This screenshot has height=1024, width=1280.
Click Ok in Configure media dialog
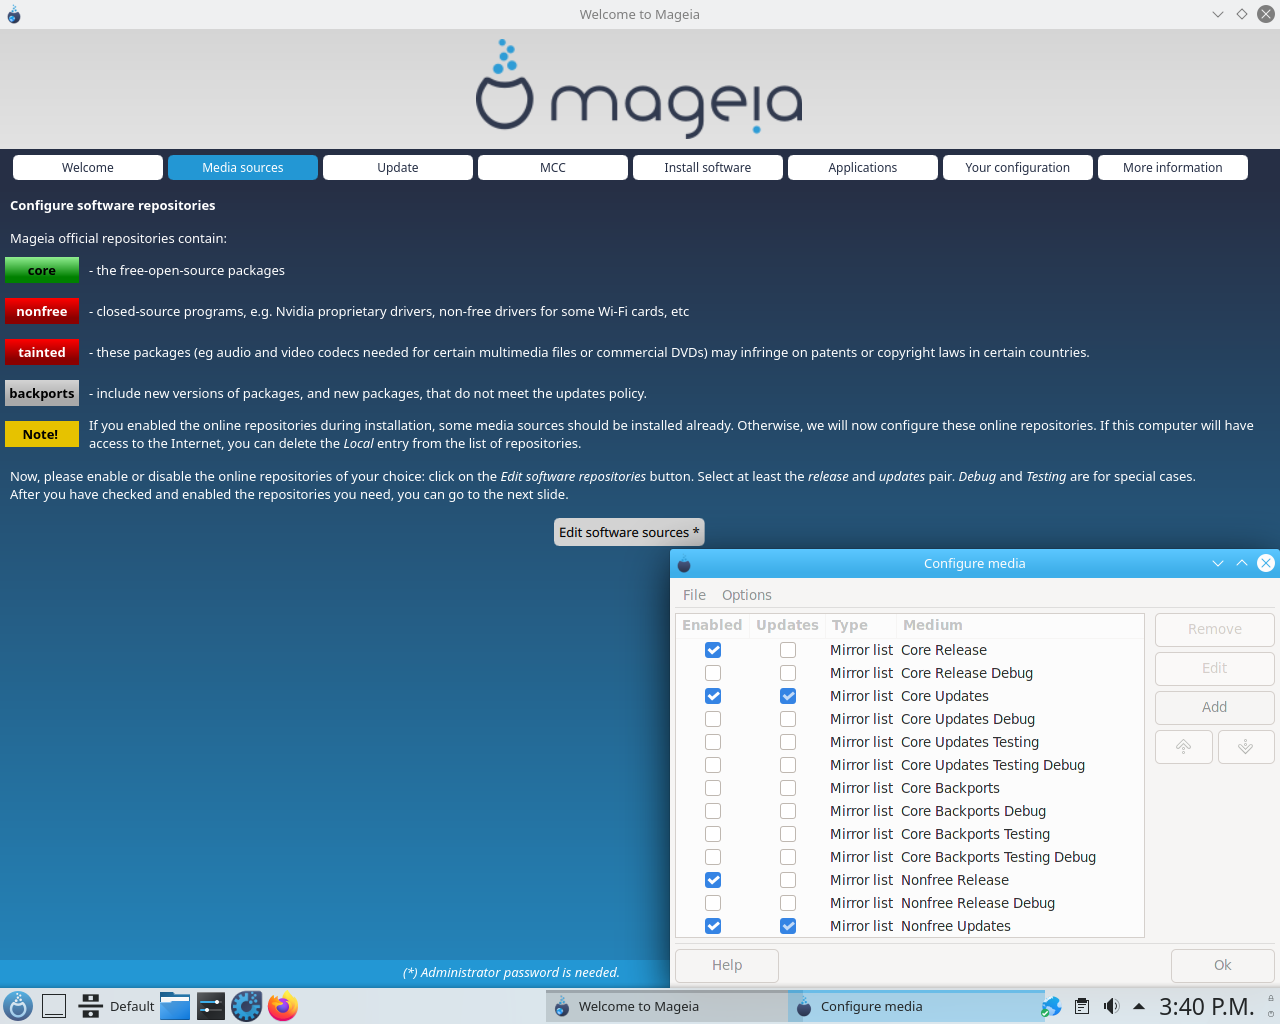pos(1223,965)
